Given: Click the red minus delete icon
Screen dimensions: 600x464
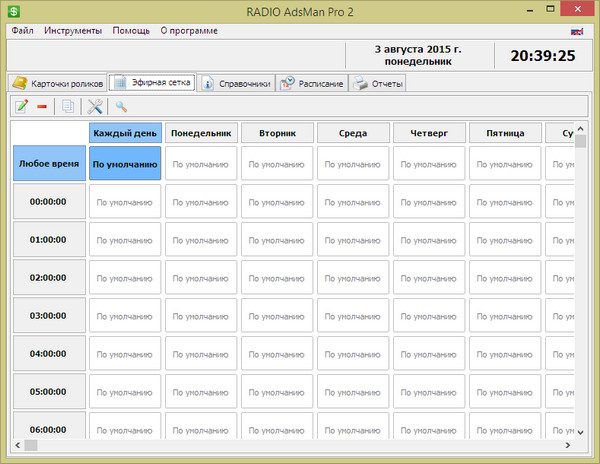Looking at the screenshot, I should point(43,106).
